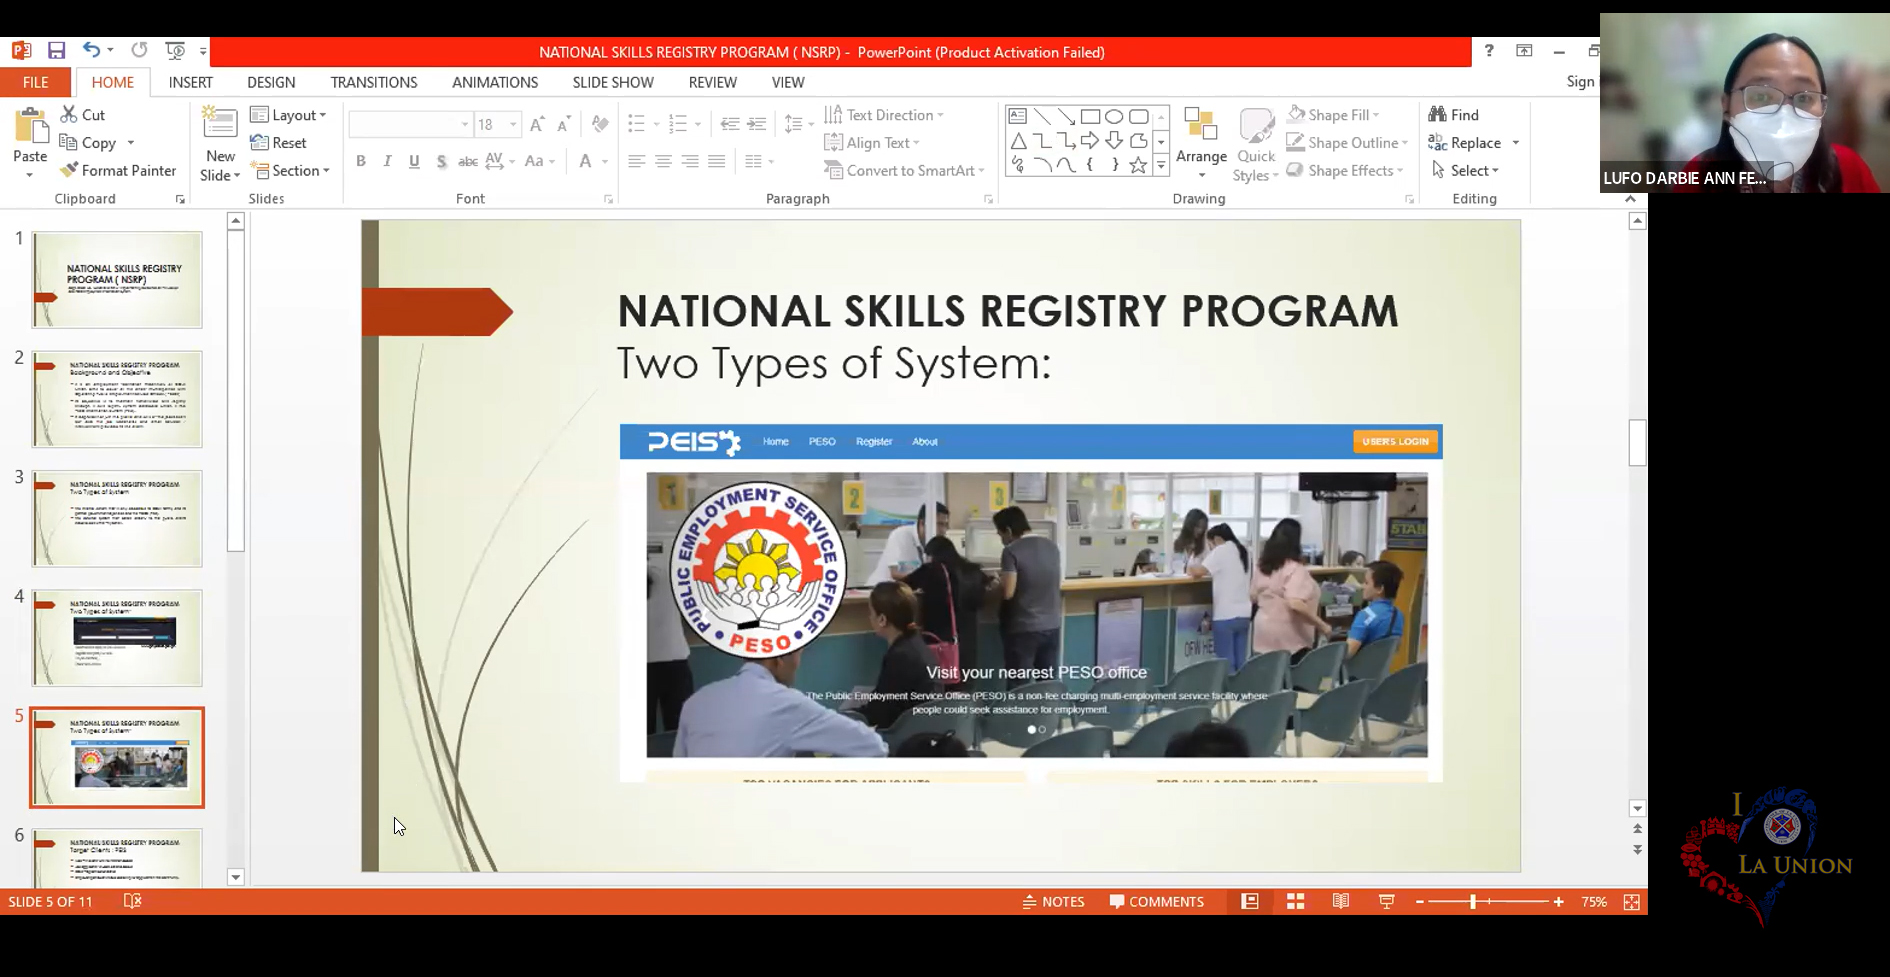Center the text
1890x977 pixels.
[x=663, y=161]
